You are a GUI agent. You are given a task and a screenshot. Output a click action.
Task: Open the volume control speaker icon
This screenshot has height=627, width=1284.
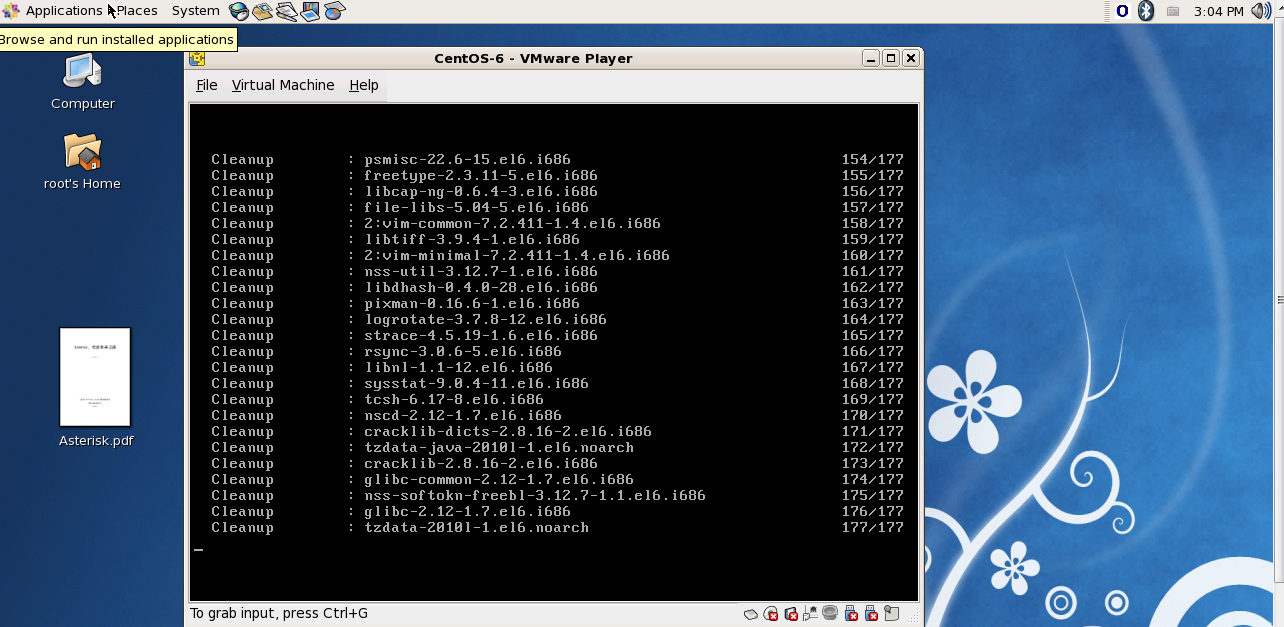(x=1260, y=11)
